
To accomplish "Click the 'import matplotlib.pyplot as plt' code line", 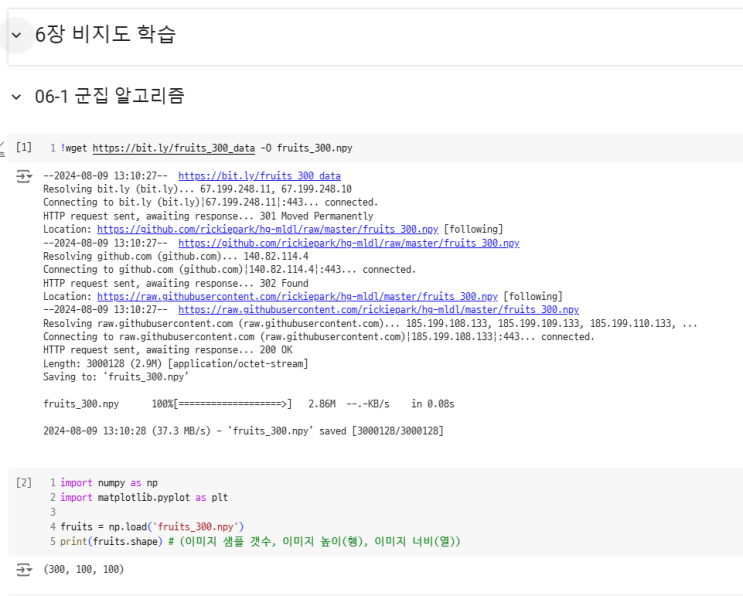I will (144, 497).
